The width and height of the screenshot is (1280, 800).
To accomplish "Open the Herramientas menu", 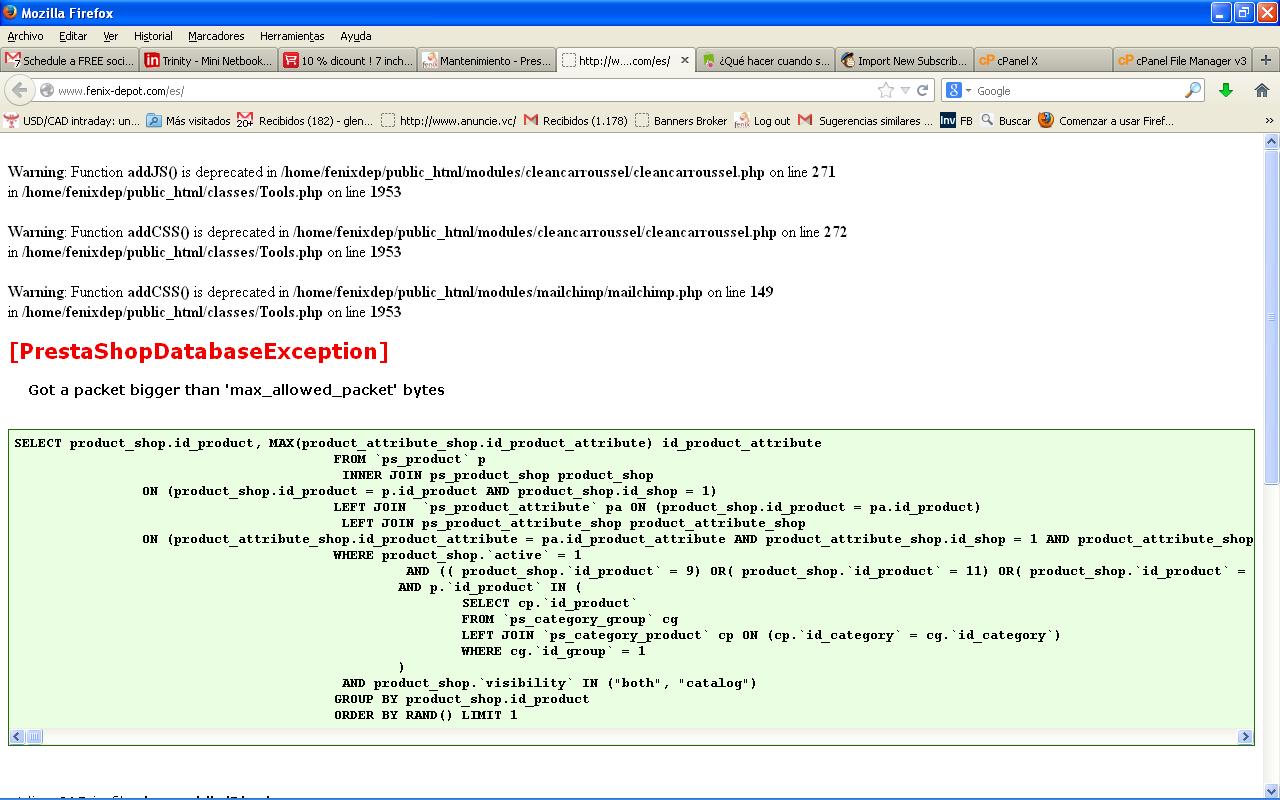I will (292, 36).
